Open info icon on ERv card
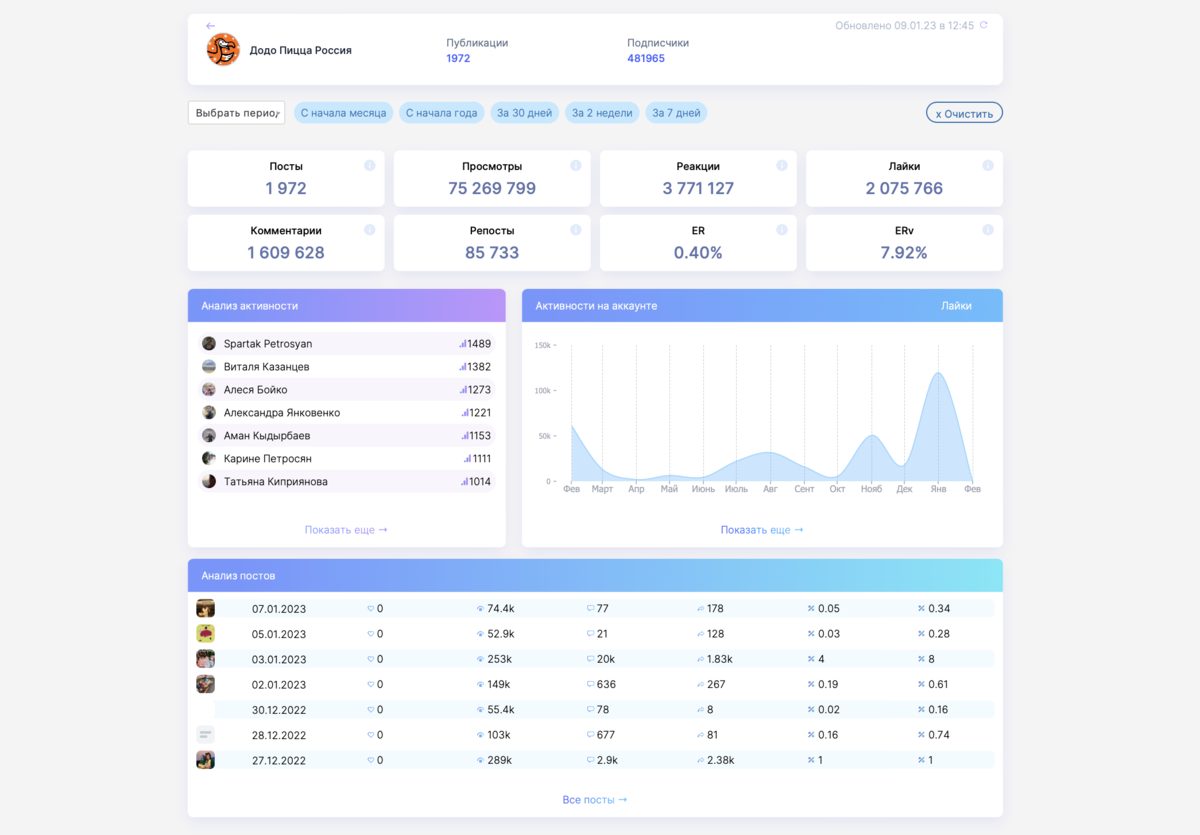This screenshot has height=835, width=1200. click(988, 230)
